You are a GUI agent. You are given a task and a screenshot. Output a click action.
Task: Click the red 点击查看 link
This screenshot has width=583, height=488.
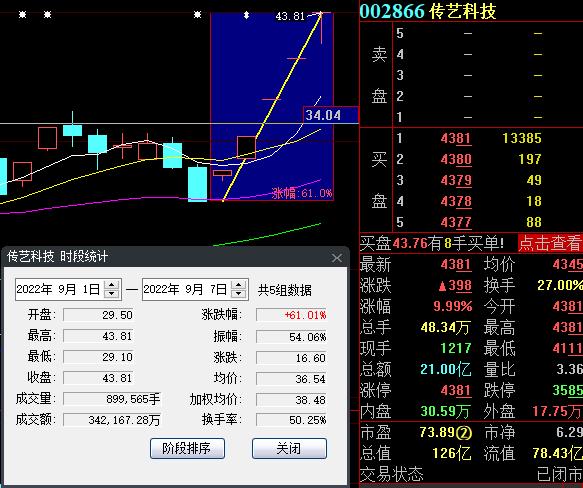tap(550, 244)
